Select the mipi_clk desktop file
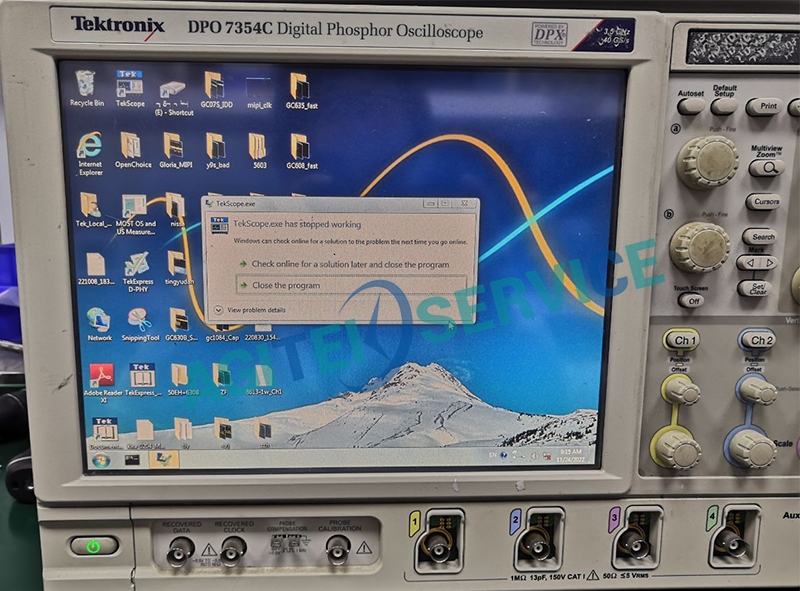800x591 pixels. point(259,93)
